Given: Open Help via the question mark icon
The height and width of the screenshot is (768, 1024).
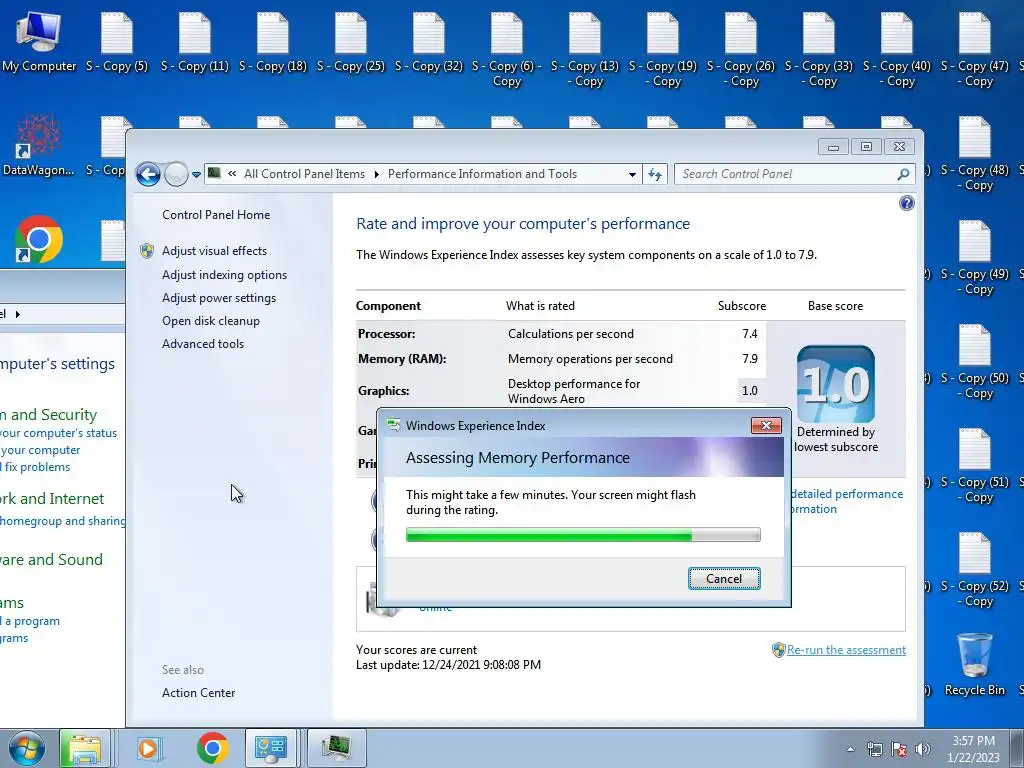Looking at the screenshot, I should [x=906, y=203].
